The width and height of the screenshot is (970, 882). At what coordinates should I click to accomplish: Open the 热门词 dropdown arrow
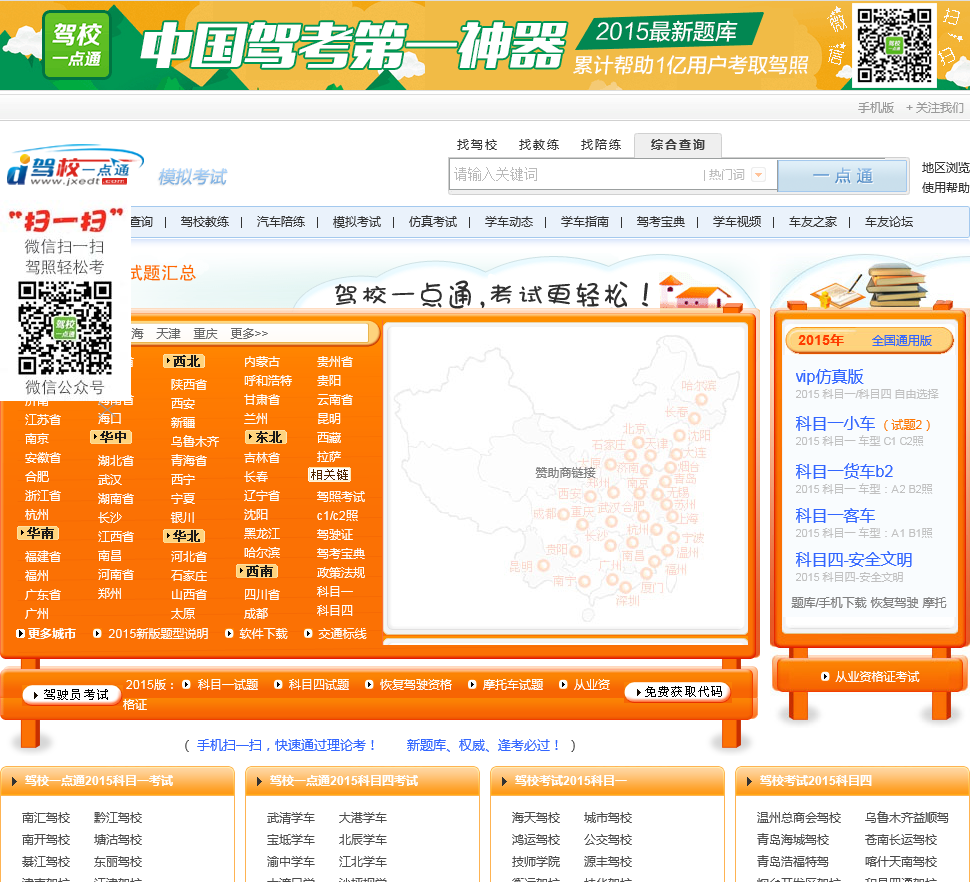(758, 175)
